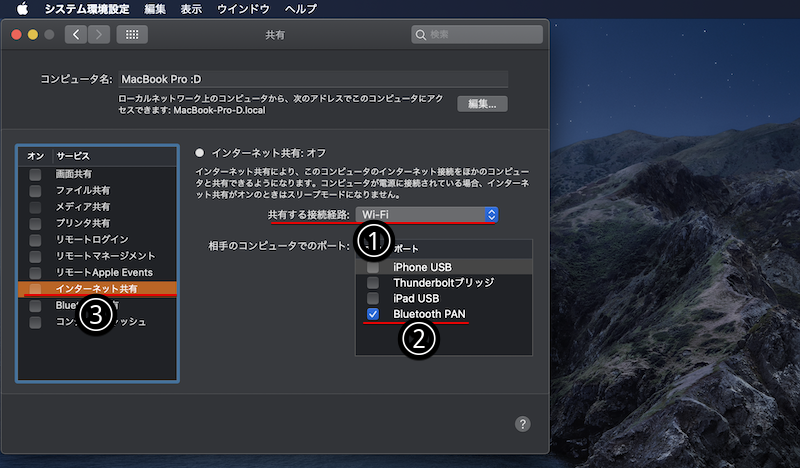
Task: Toggle the ファイル共有 service checkbox
Action: pyautogui.click(x=36, y=190)
